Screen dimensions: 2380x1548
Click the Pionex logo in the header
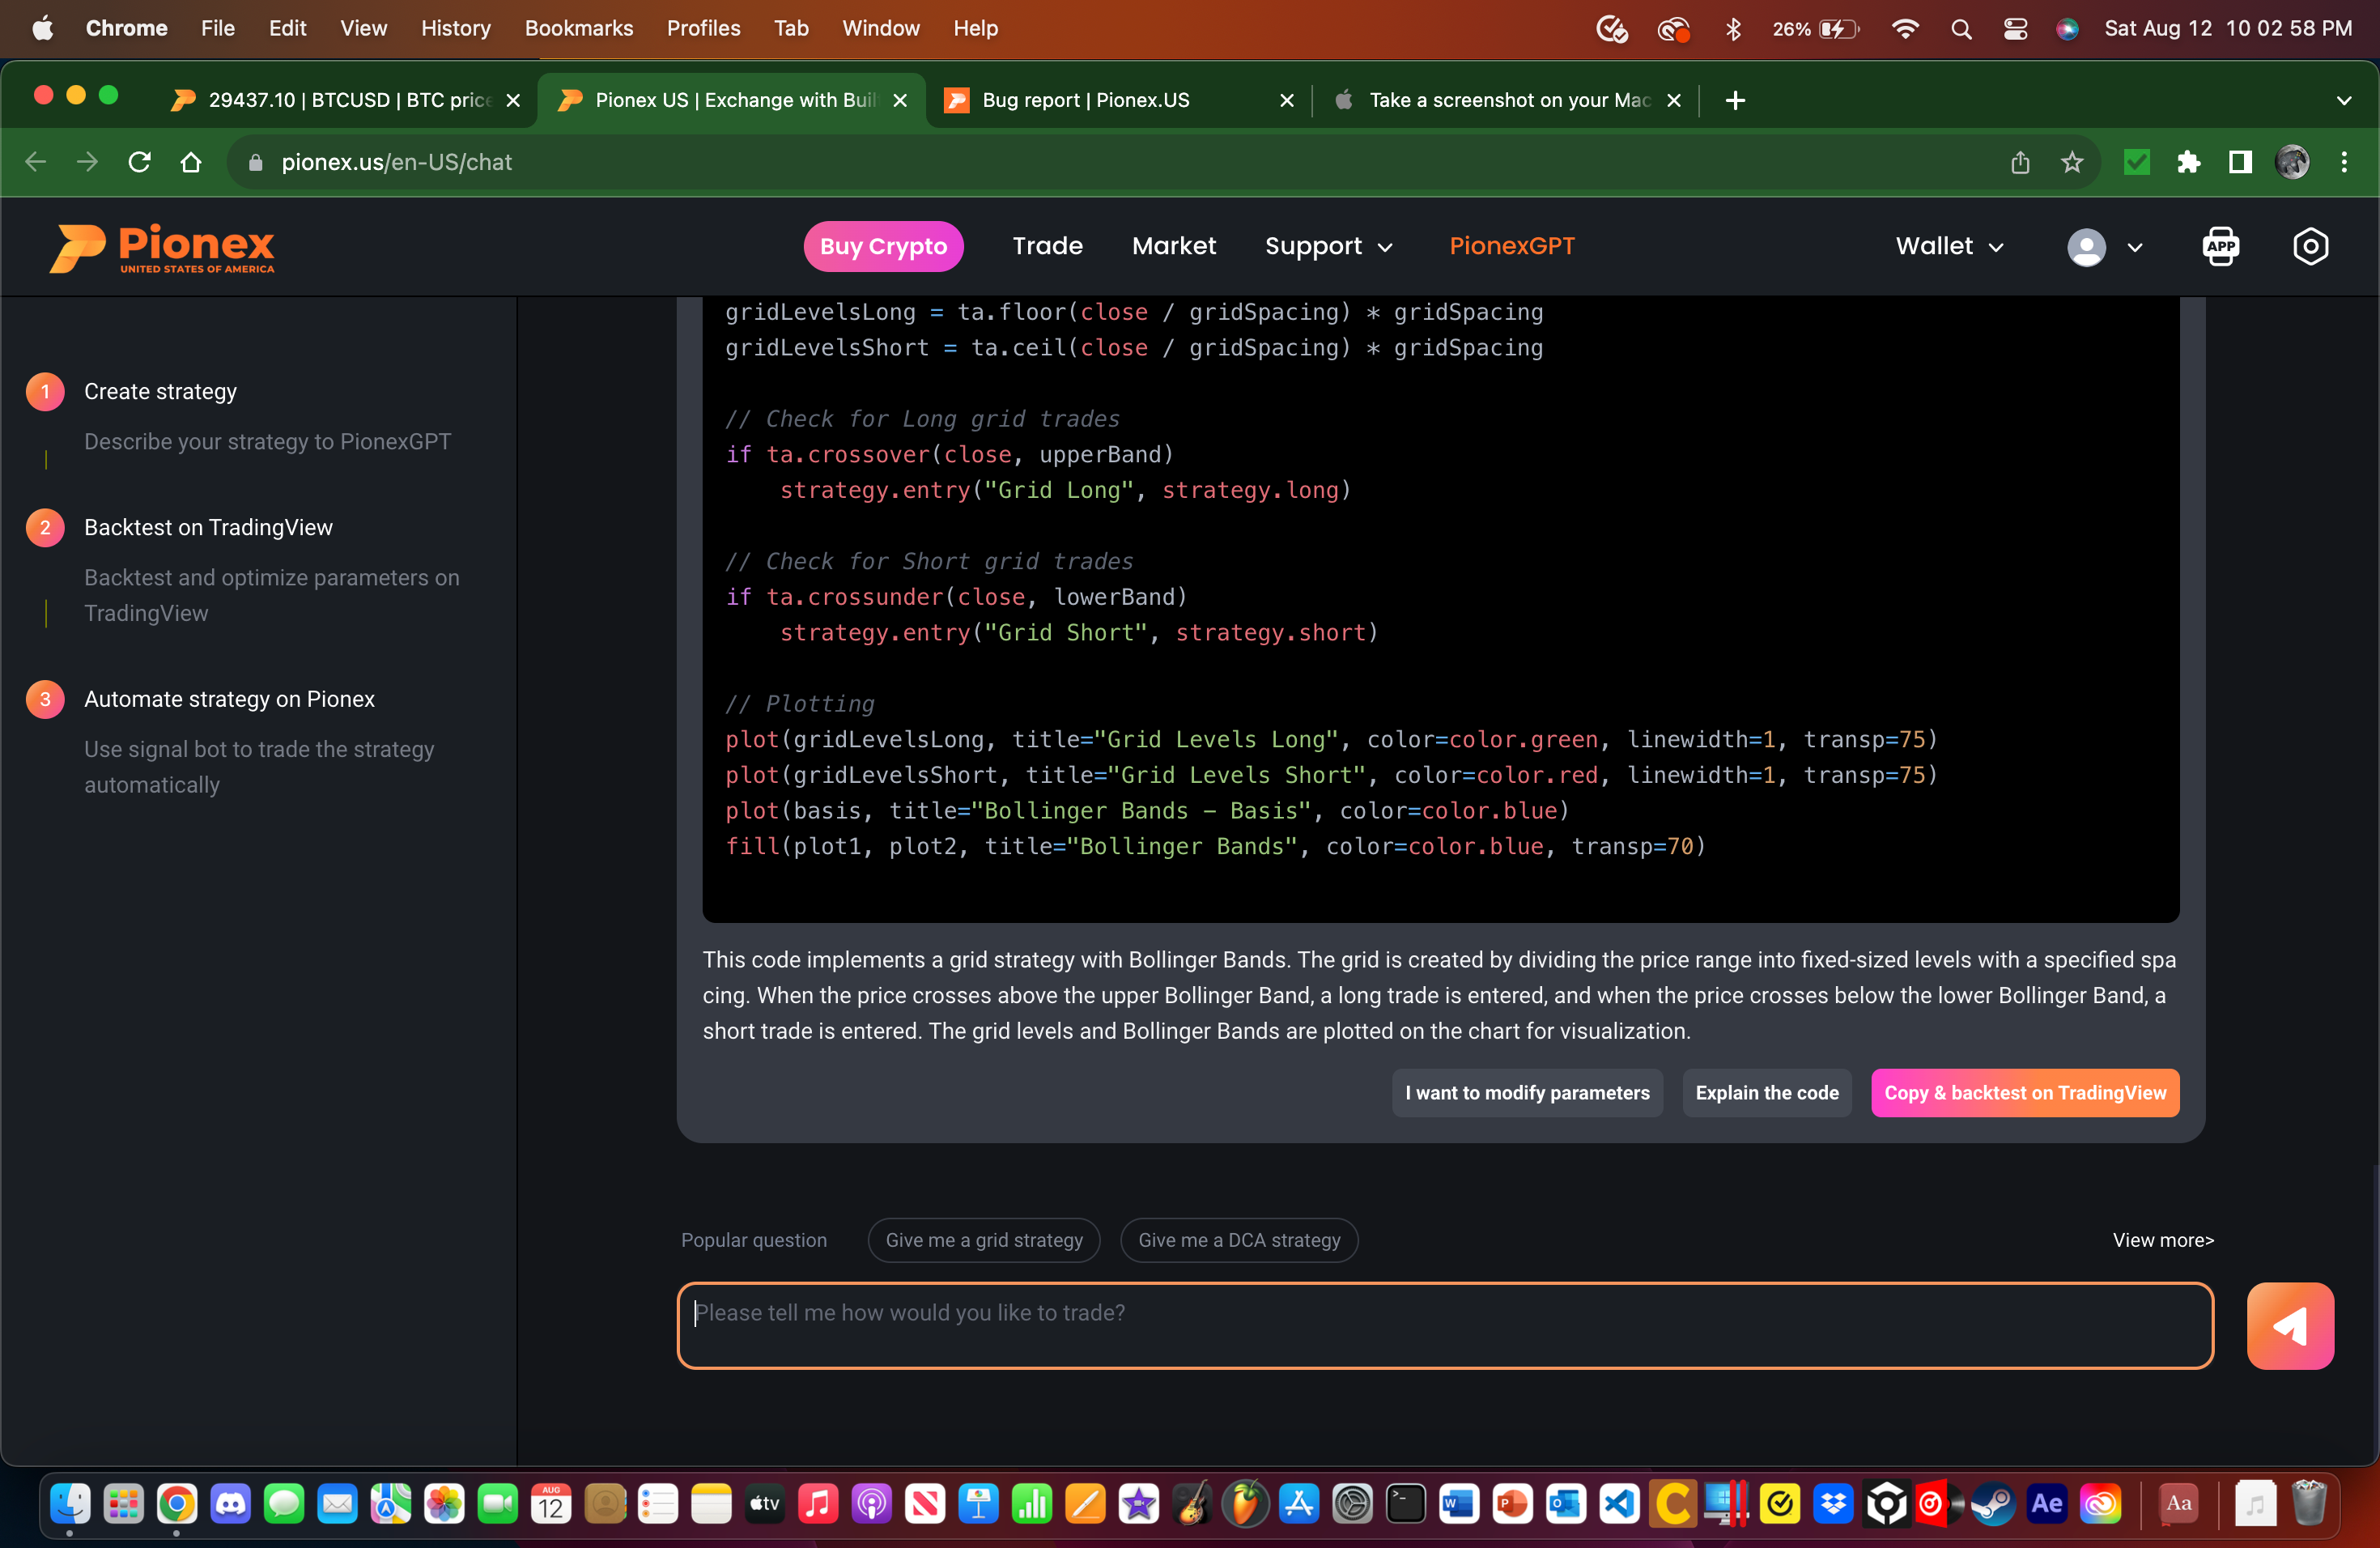[x=162, y=247]
